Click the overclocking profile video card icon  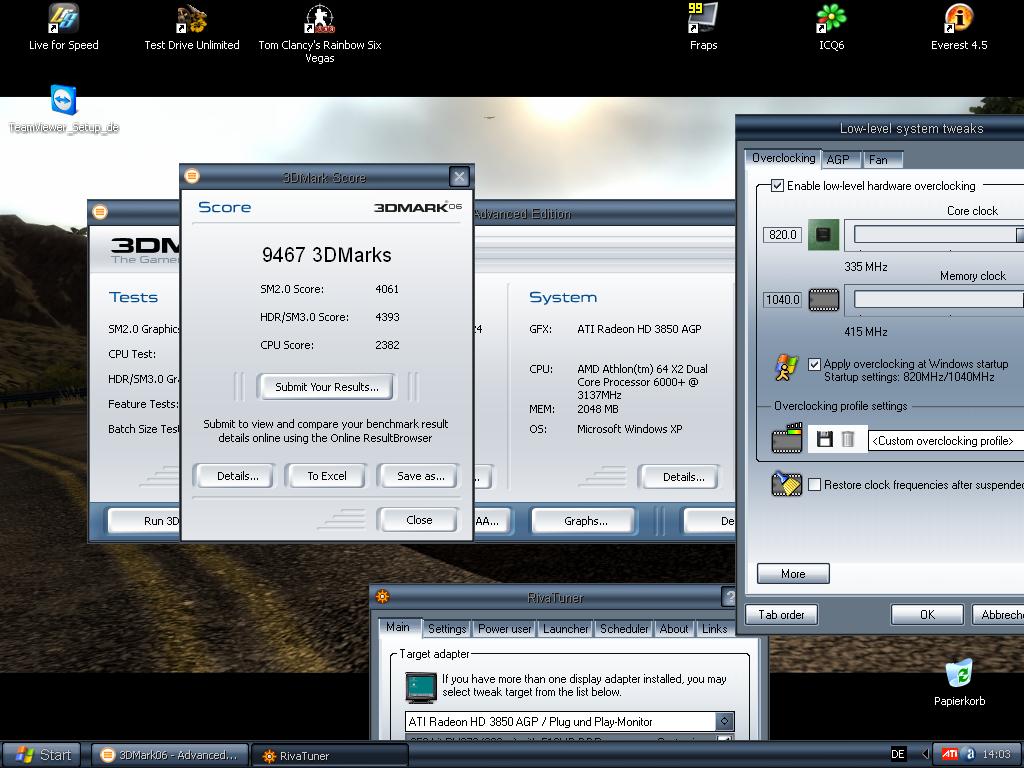(787, 438)
